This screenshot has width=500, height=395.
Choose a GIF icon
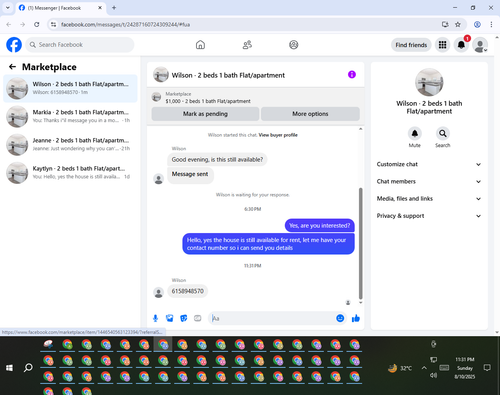tap(198, 318)
